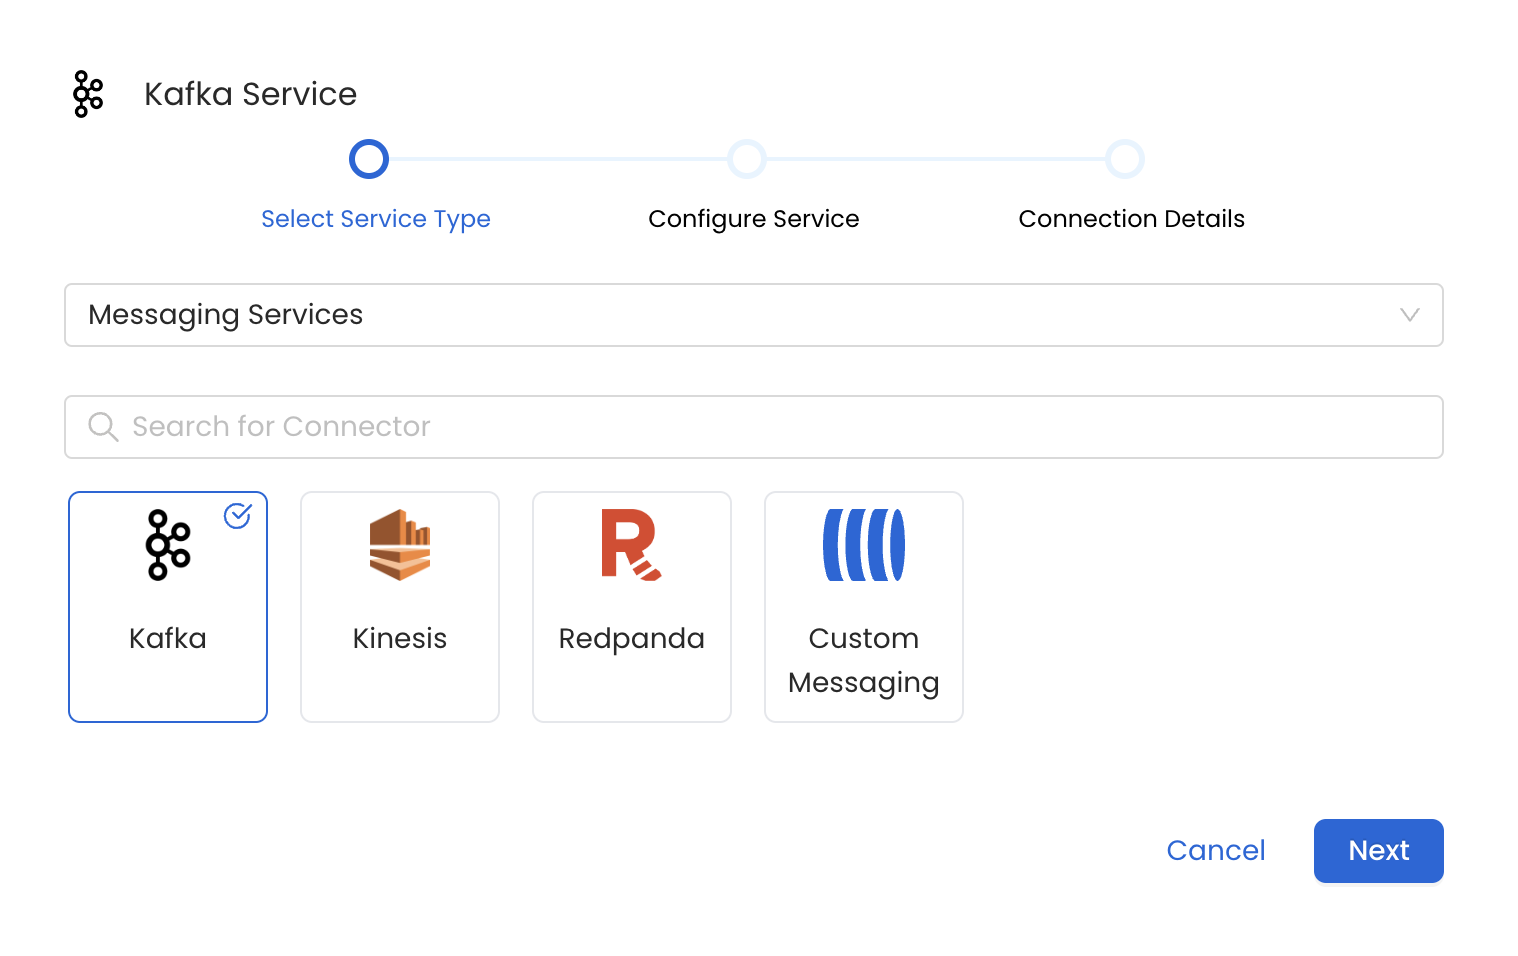
Task: Open the Messaging Services dropdown
Action: click(754, 315)
